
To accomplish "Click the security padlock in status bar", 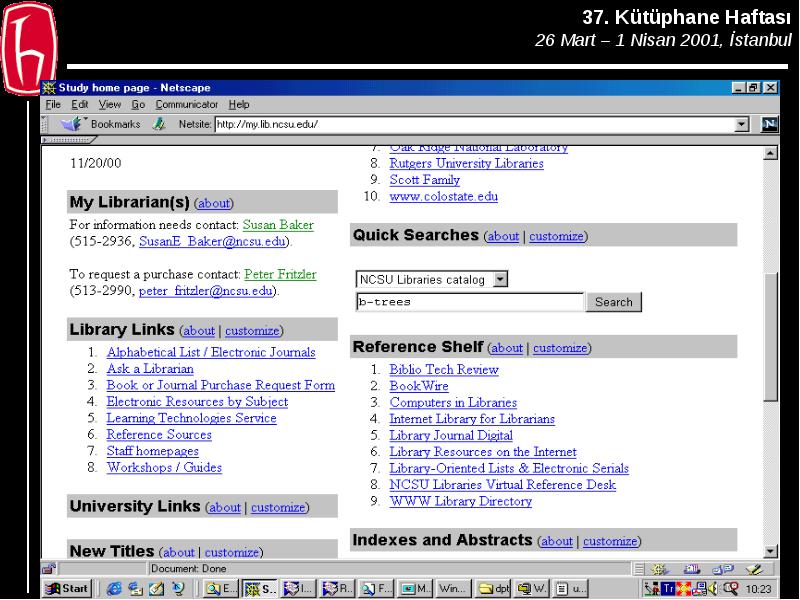I will tap(49, 568).
